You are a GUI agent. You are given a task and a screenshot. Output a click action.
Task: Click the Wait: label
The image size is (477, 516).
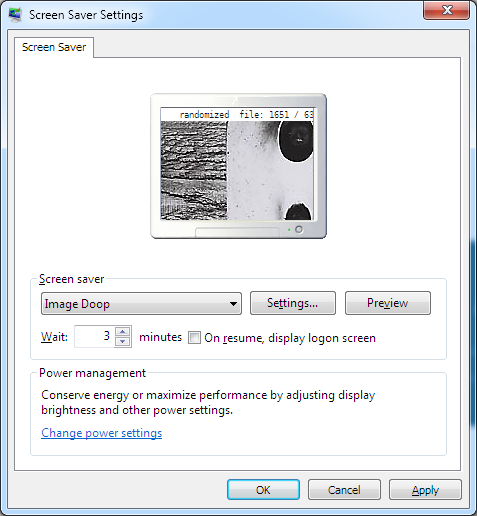click(x=54, y=337)
